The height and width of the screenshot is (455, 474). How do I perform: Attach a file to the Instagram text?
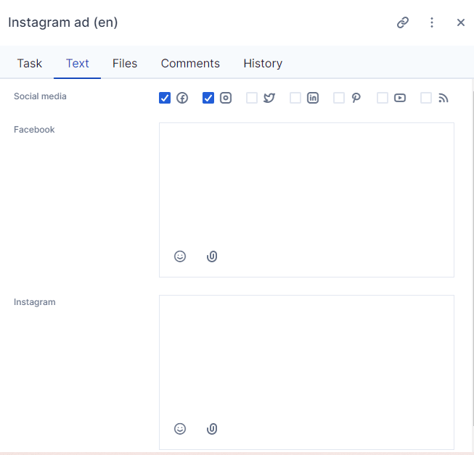click(212, 429)
